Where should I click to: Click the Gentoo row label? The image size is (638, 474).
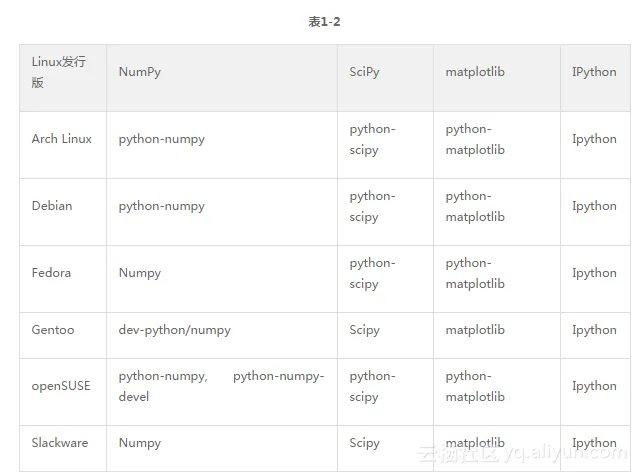[x=53, y=330]
